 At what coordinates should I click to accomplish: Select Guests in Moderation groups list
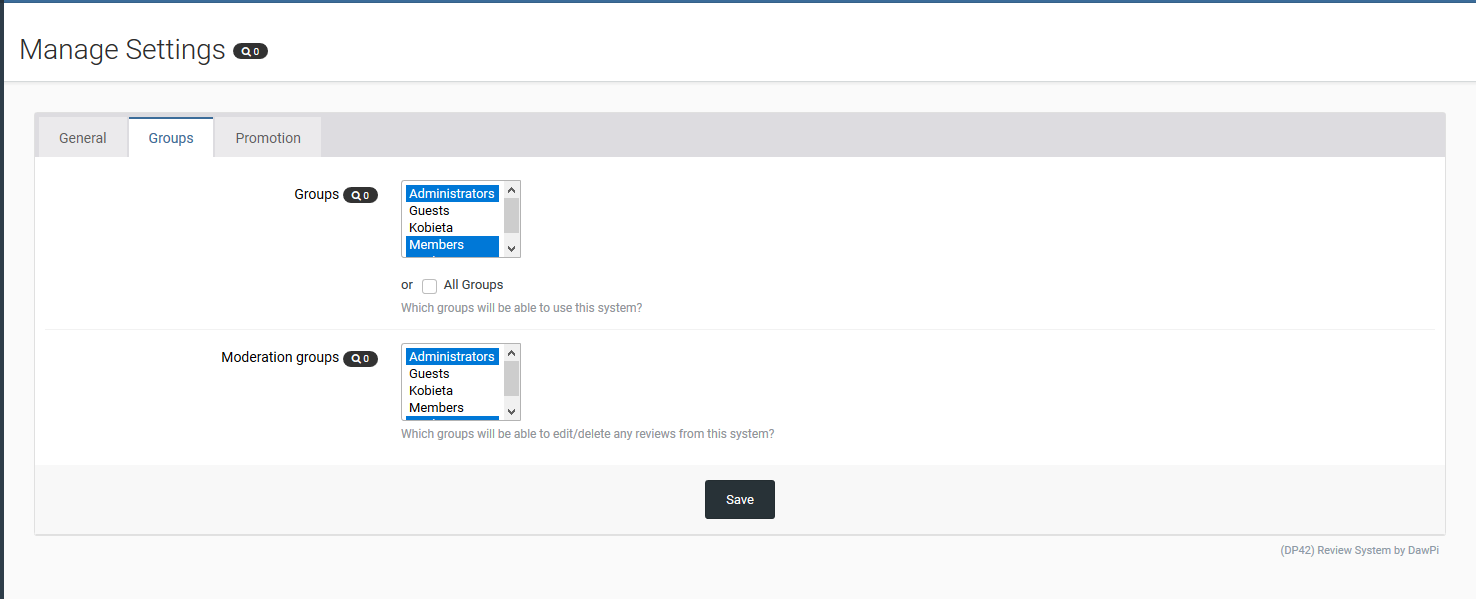(430, 374)
